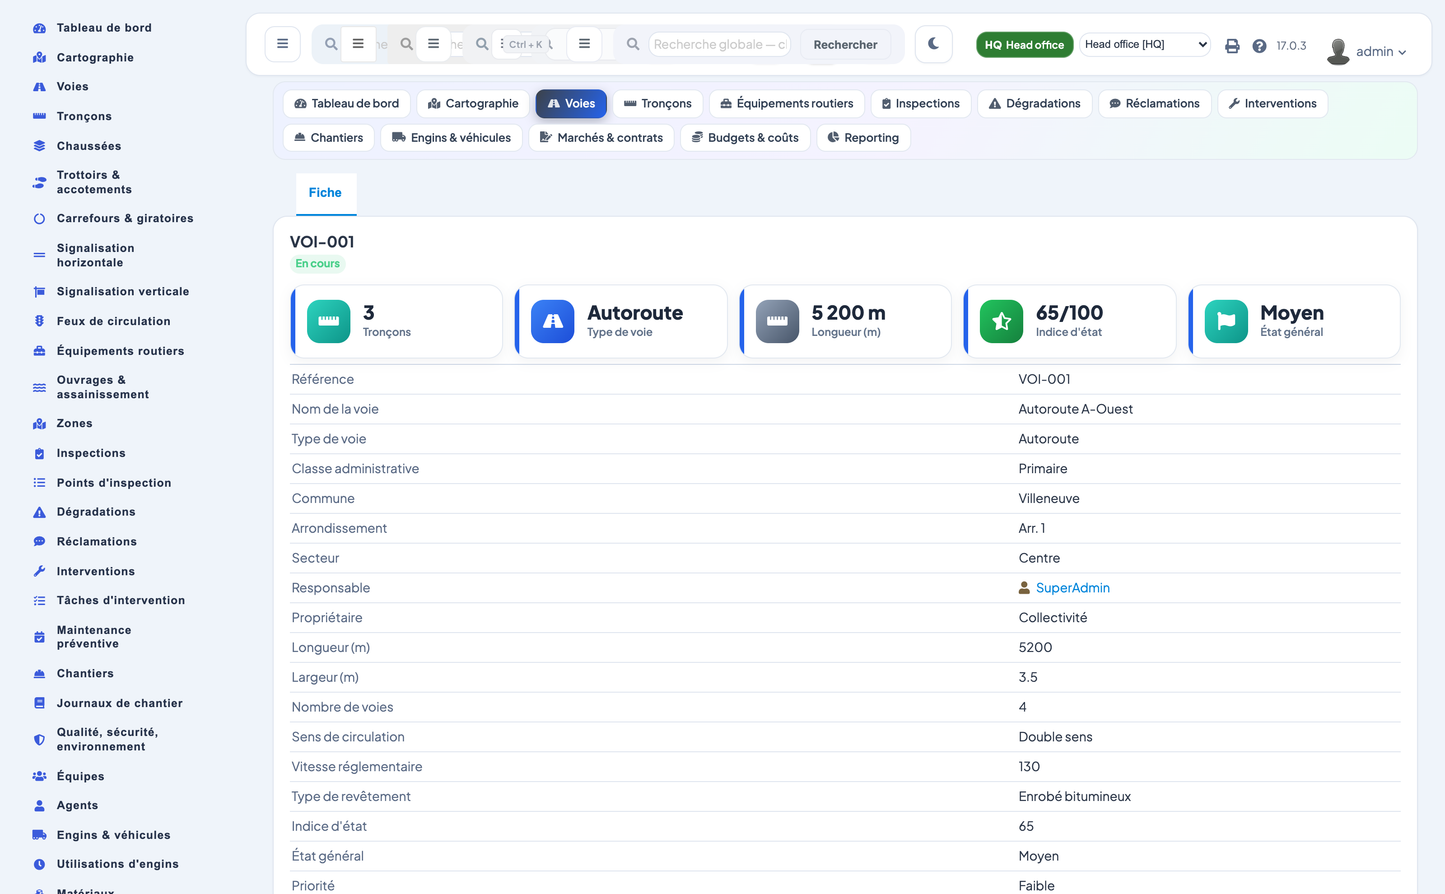This screenshot has width=1445, height=894.
Task: Open Carrefours & giratoires in sidebar
Action: pos(125,218)
